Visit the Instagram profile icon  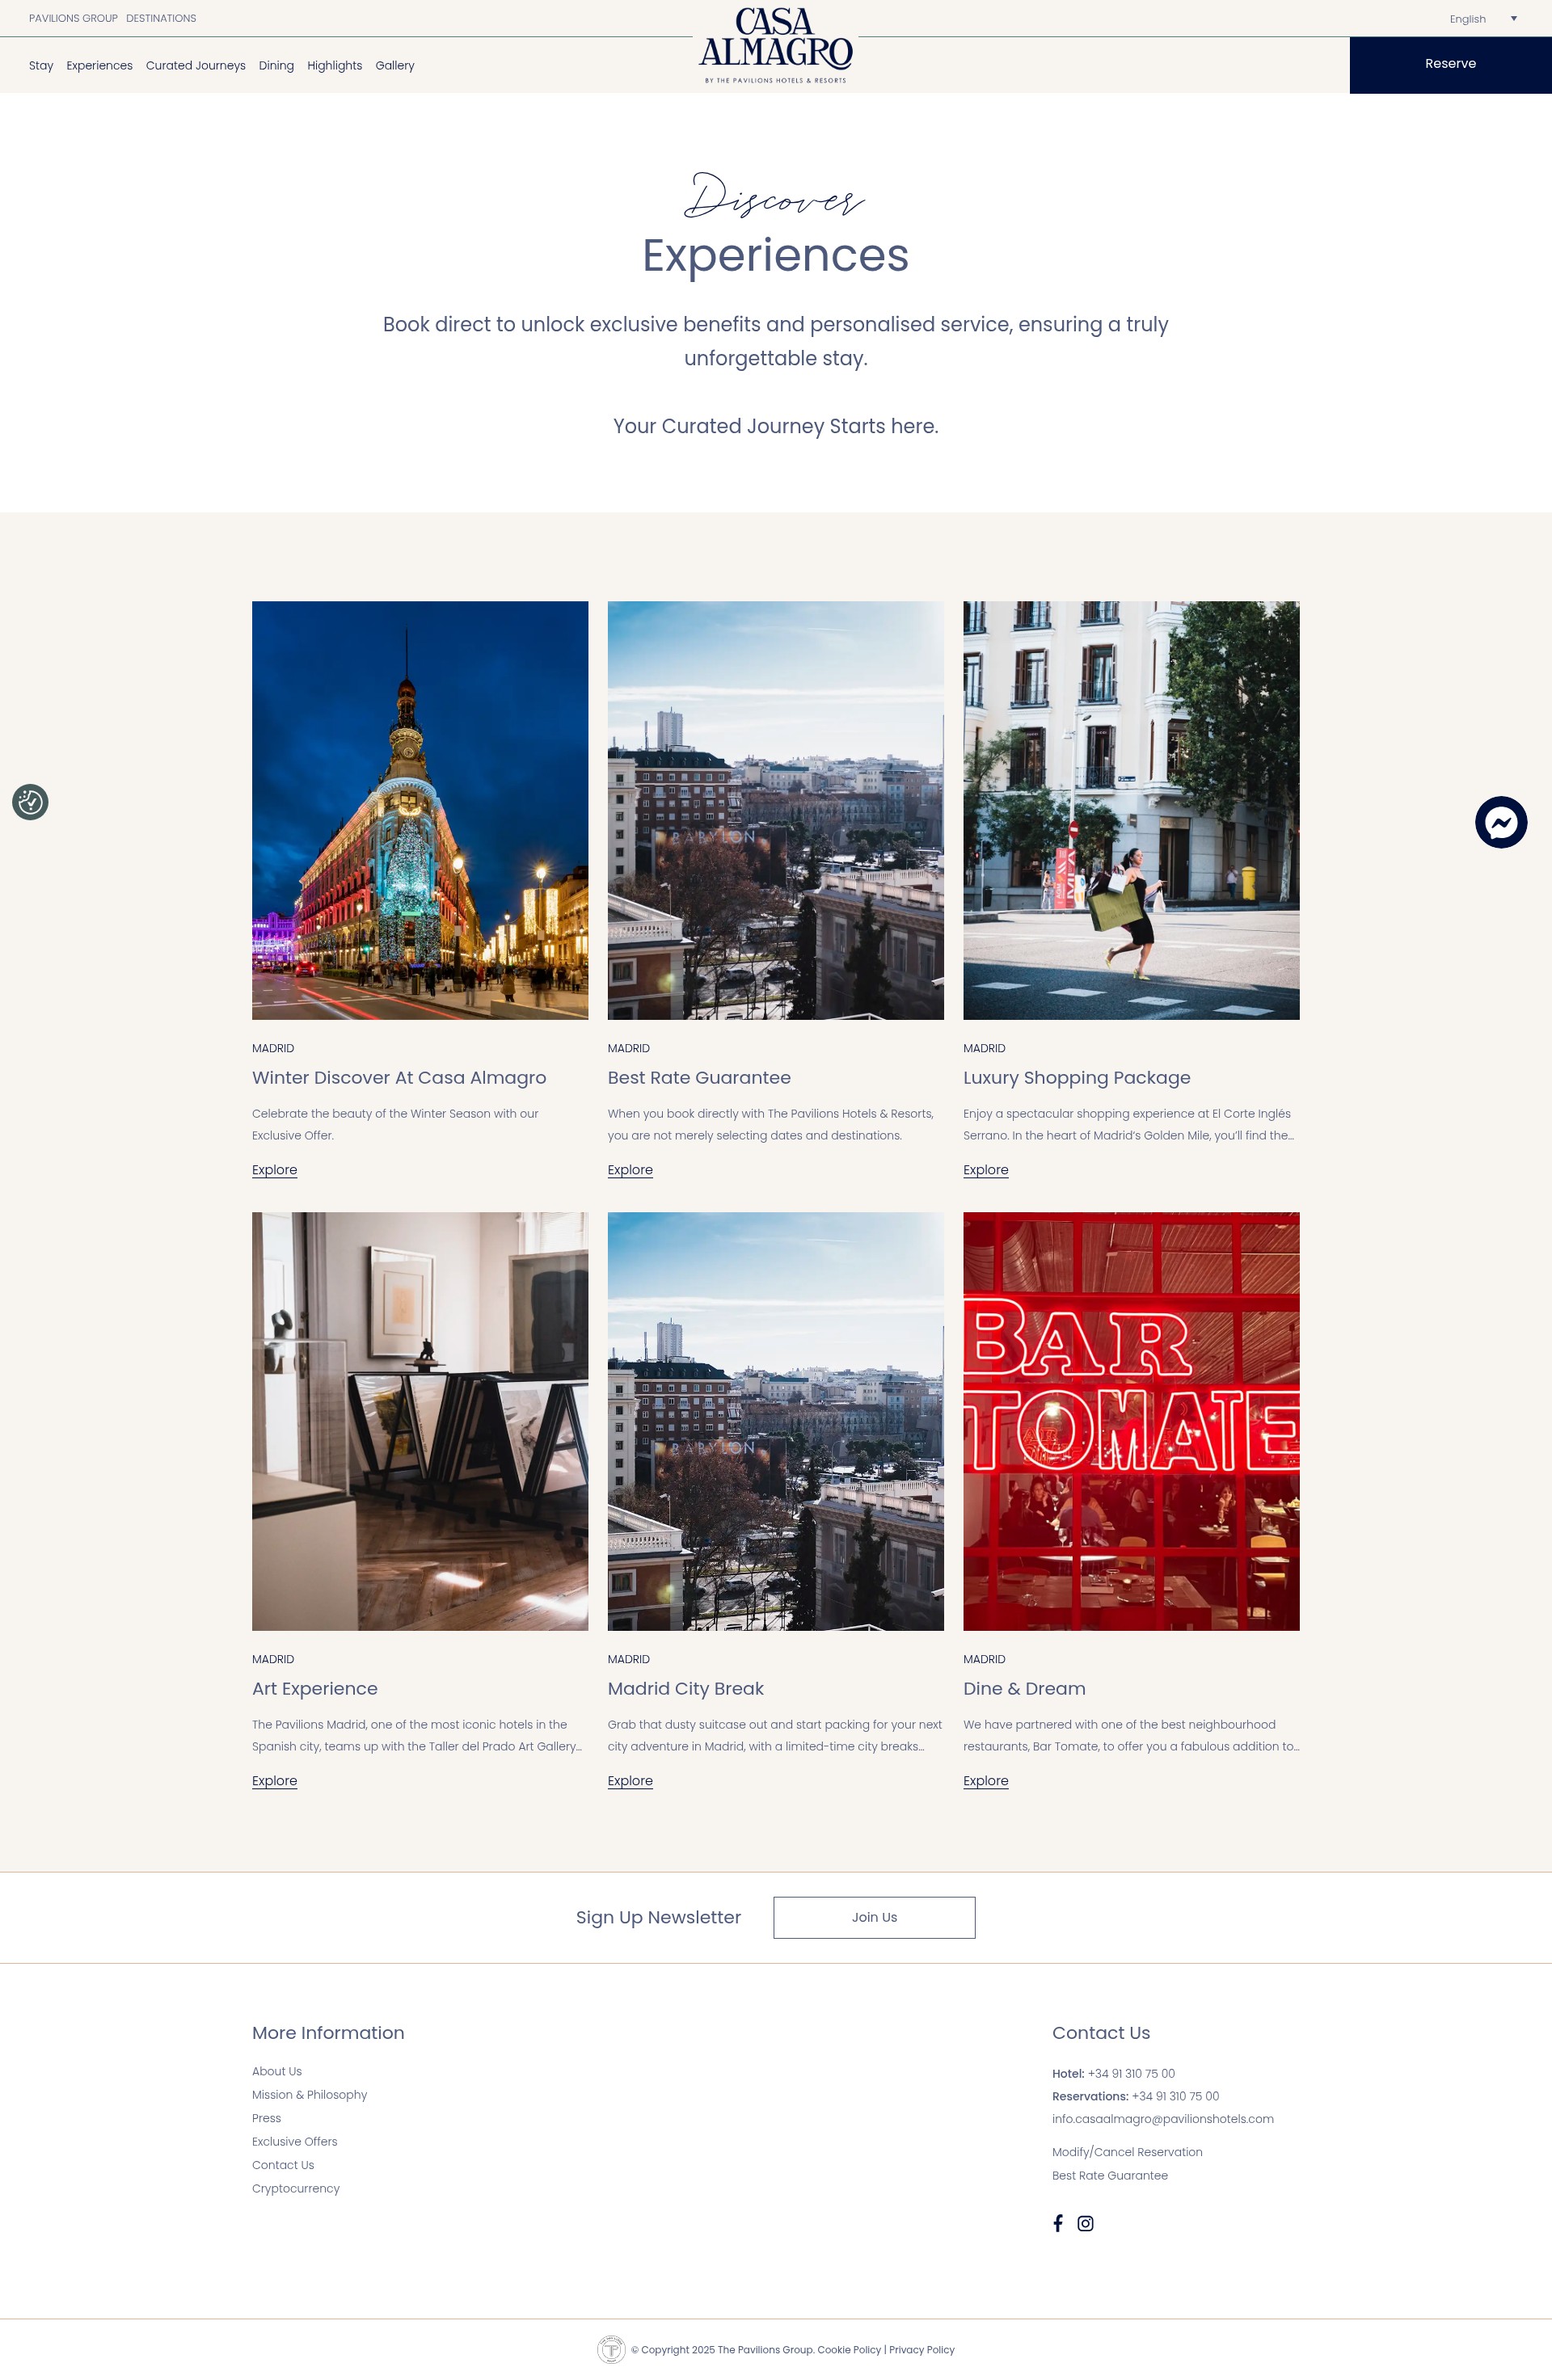[1085, 2223]
